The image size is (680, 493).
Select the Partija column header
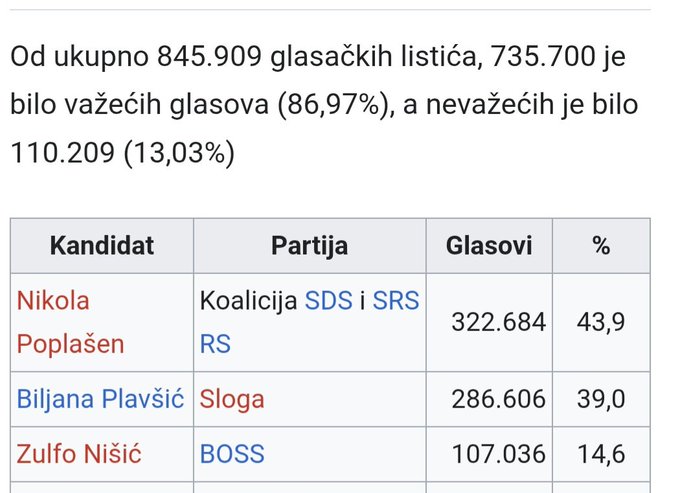coord(309,245)
